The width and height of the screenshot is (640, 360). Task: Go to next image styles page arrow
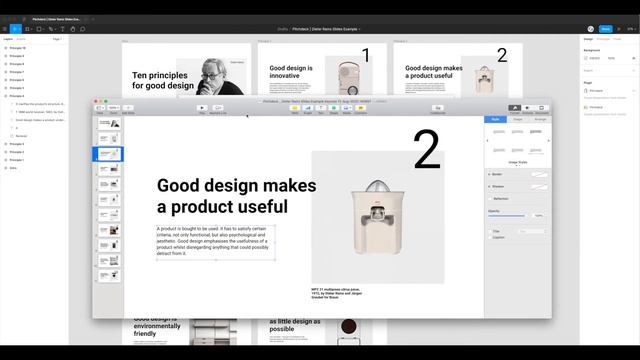point(548,141)
